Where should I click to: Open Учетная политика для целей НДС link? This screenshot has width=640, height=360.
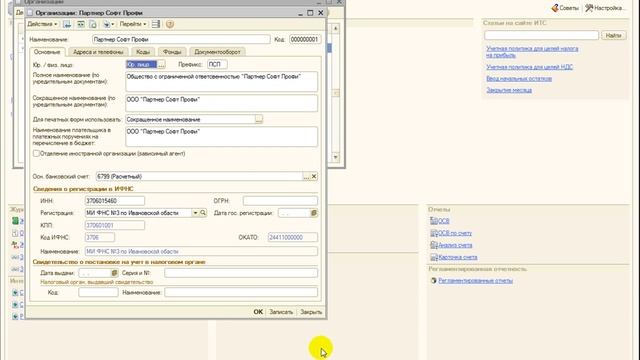tap(529, 67)
